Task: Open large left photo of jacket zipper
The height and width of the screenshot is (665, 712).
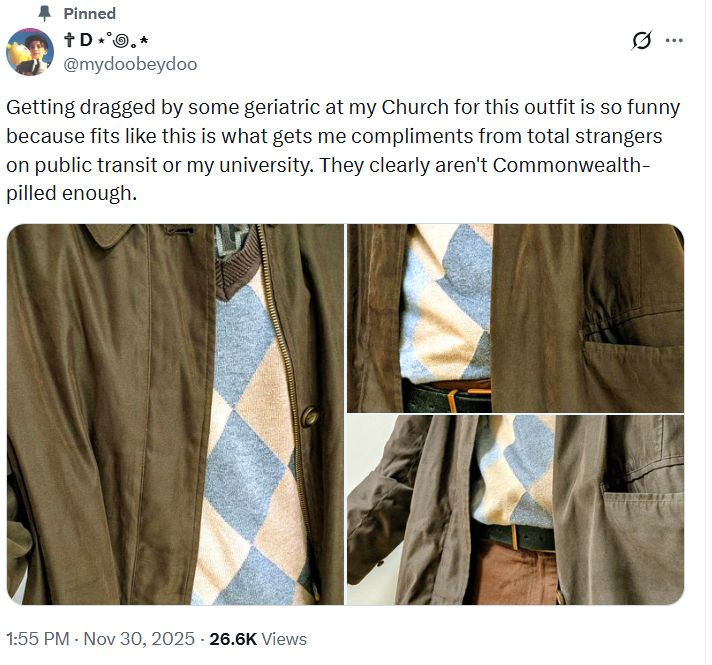Action: [x=175, y=414]
